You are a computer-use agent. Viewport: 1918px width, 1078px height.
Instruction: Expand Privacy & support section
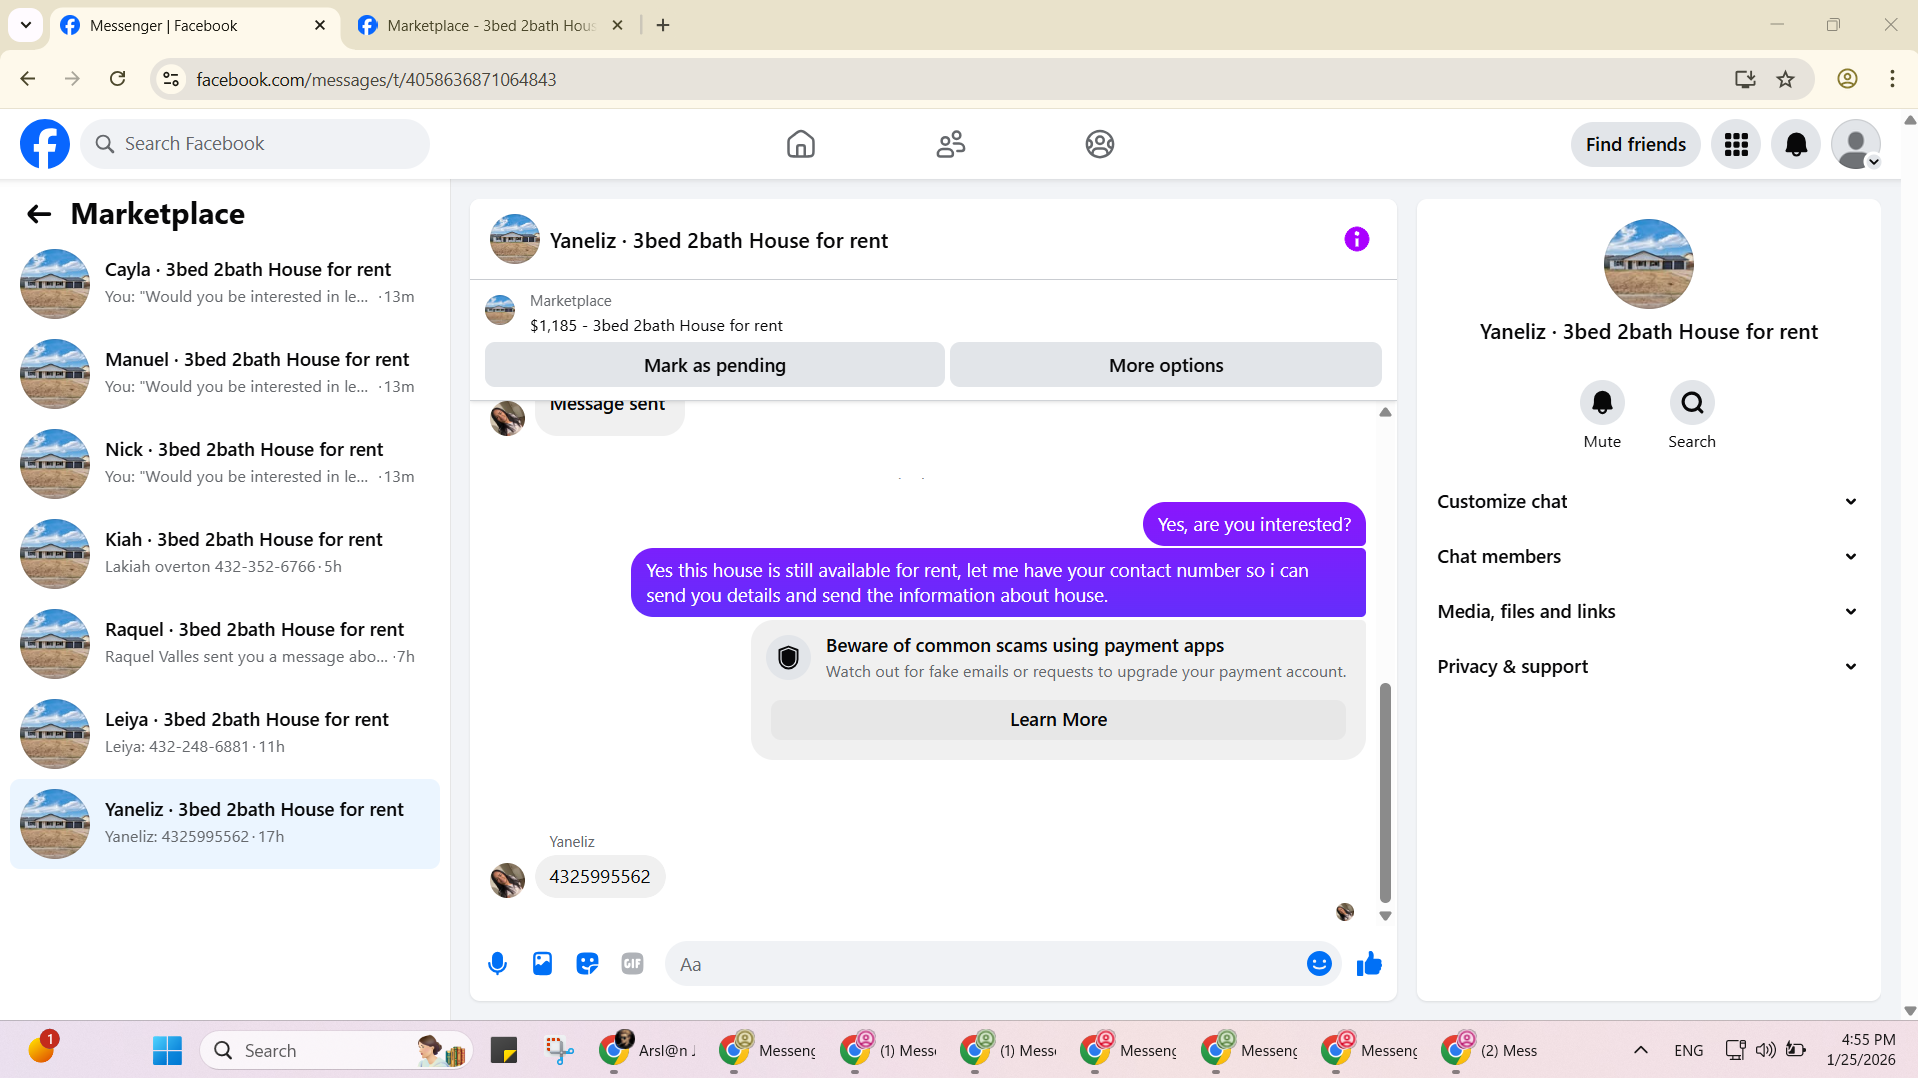[x=1648, y=667]
